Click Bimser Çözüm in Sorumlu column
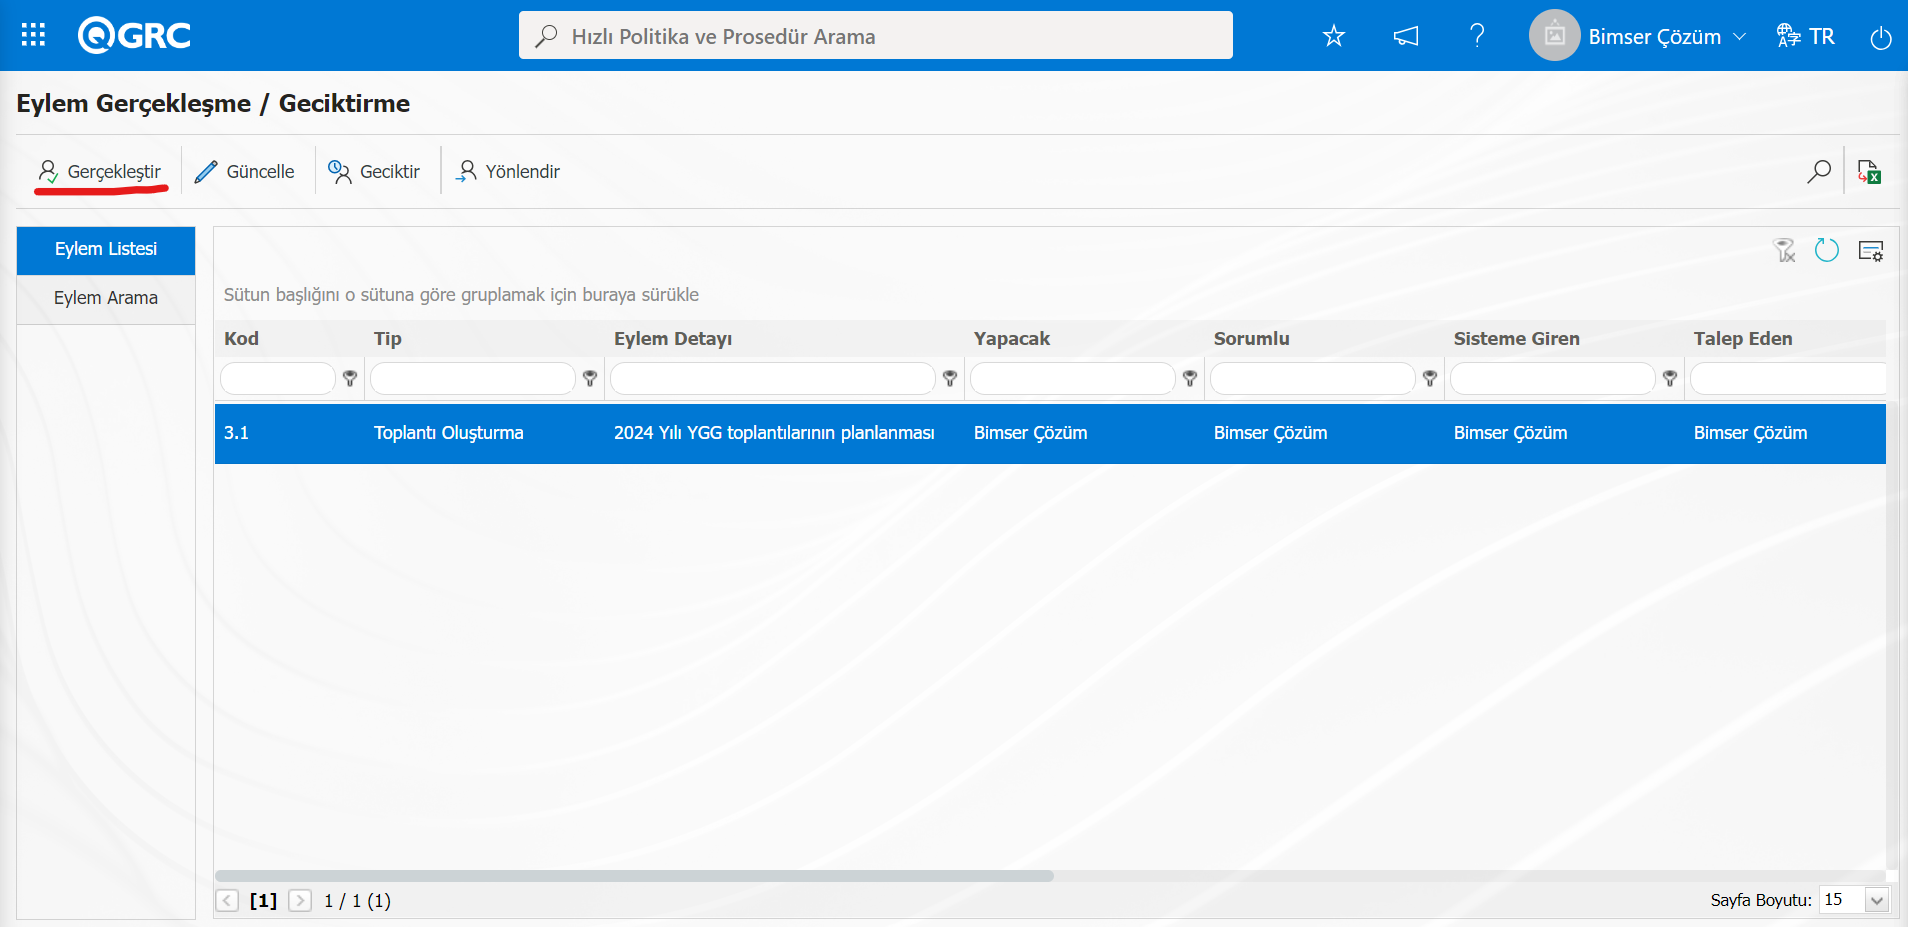The image size is (1908, 927). point(1271,433)
